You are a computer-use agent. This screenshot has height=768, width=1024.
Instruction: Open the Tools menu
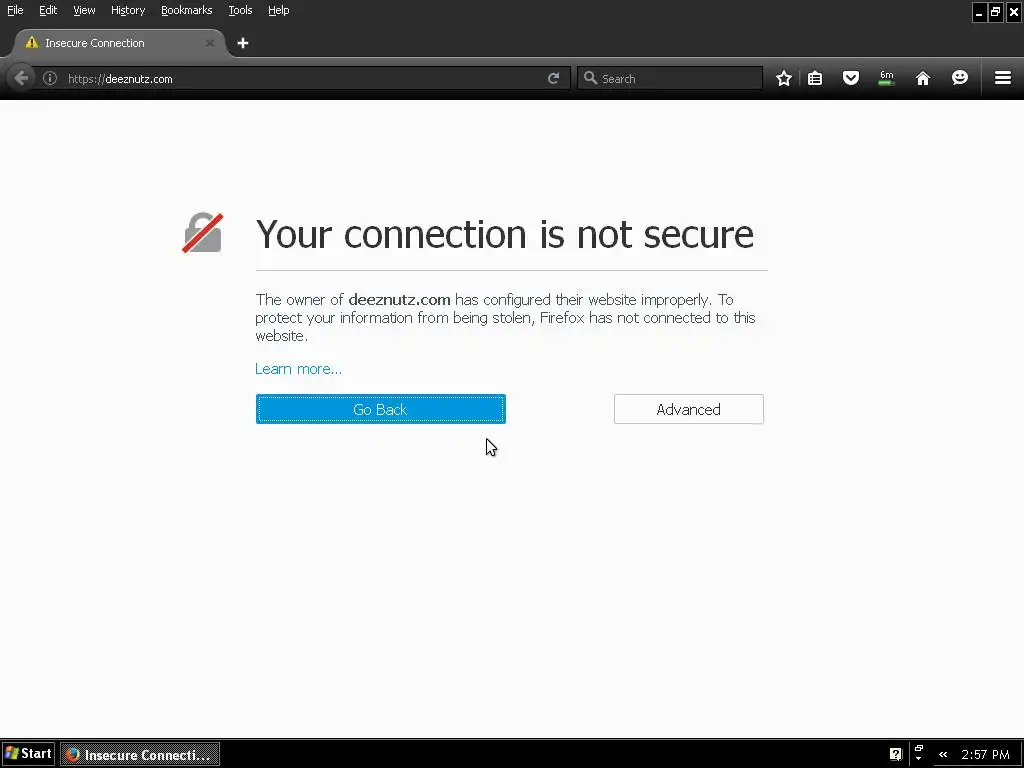point(240,10)
